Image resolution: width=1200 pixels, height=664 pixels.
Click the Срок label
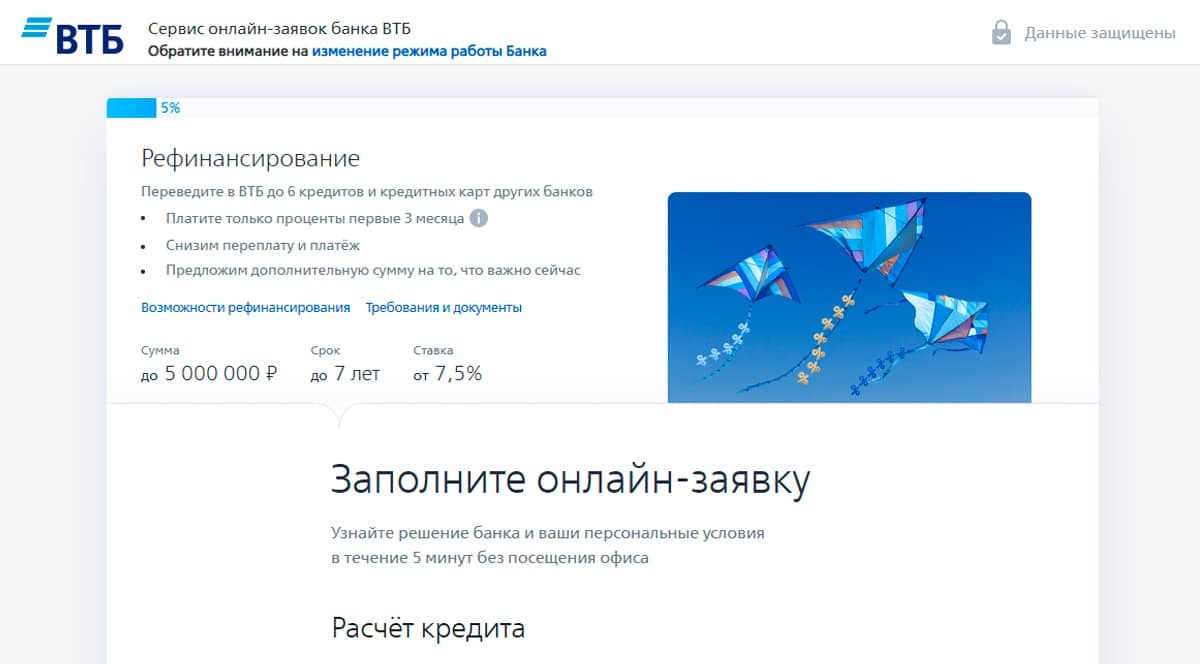tap(325, 351)
